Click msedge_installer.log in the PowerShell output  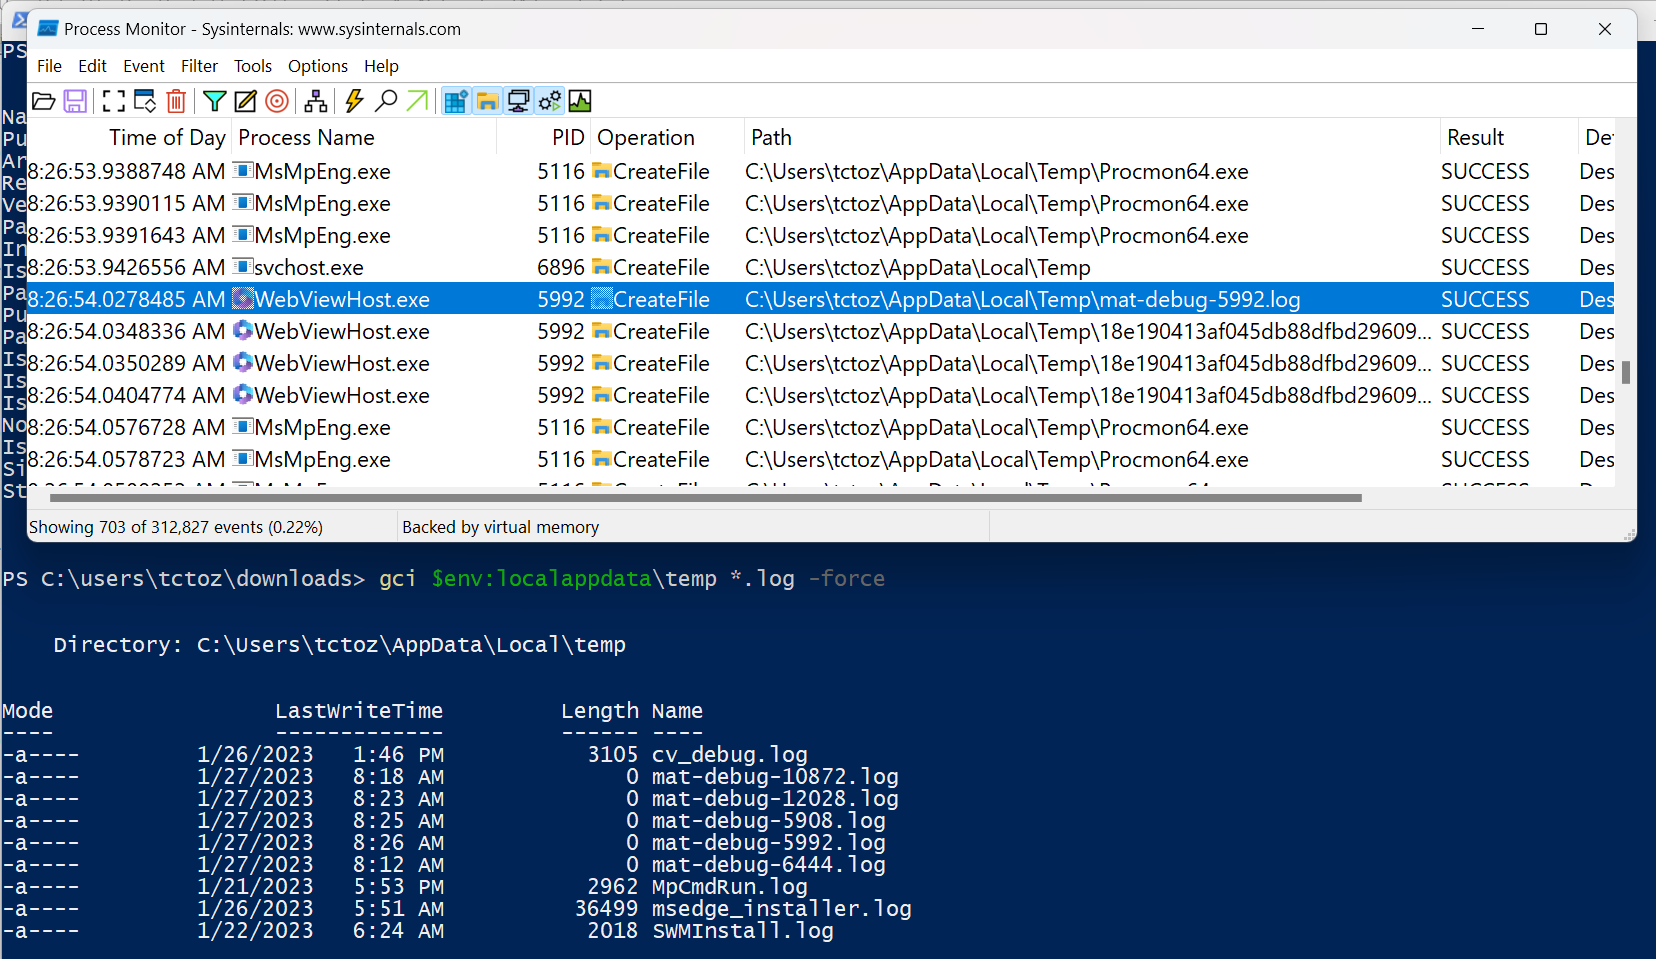782,909
